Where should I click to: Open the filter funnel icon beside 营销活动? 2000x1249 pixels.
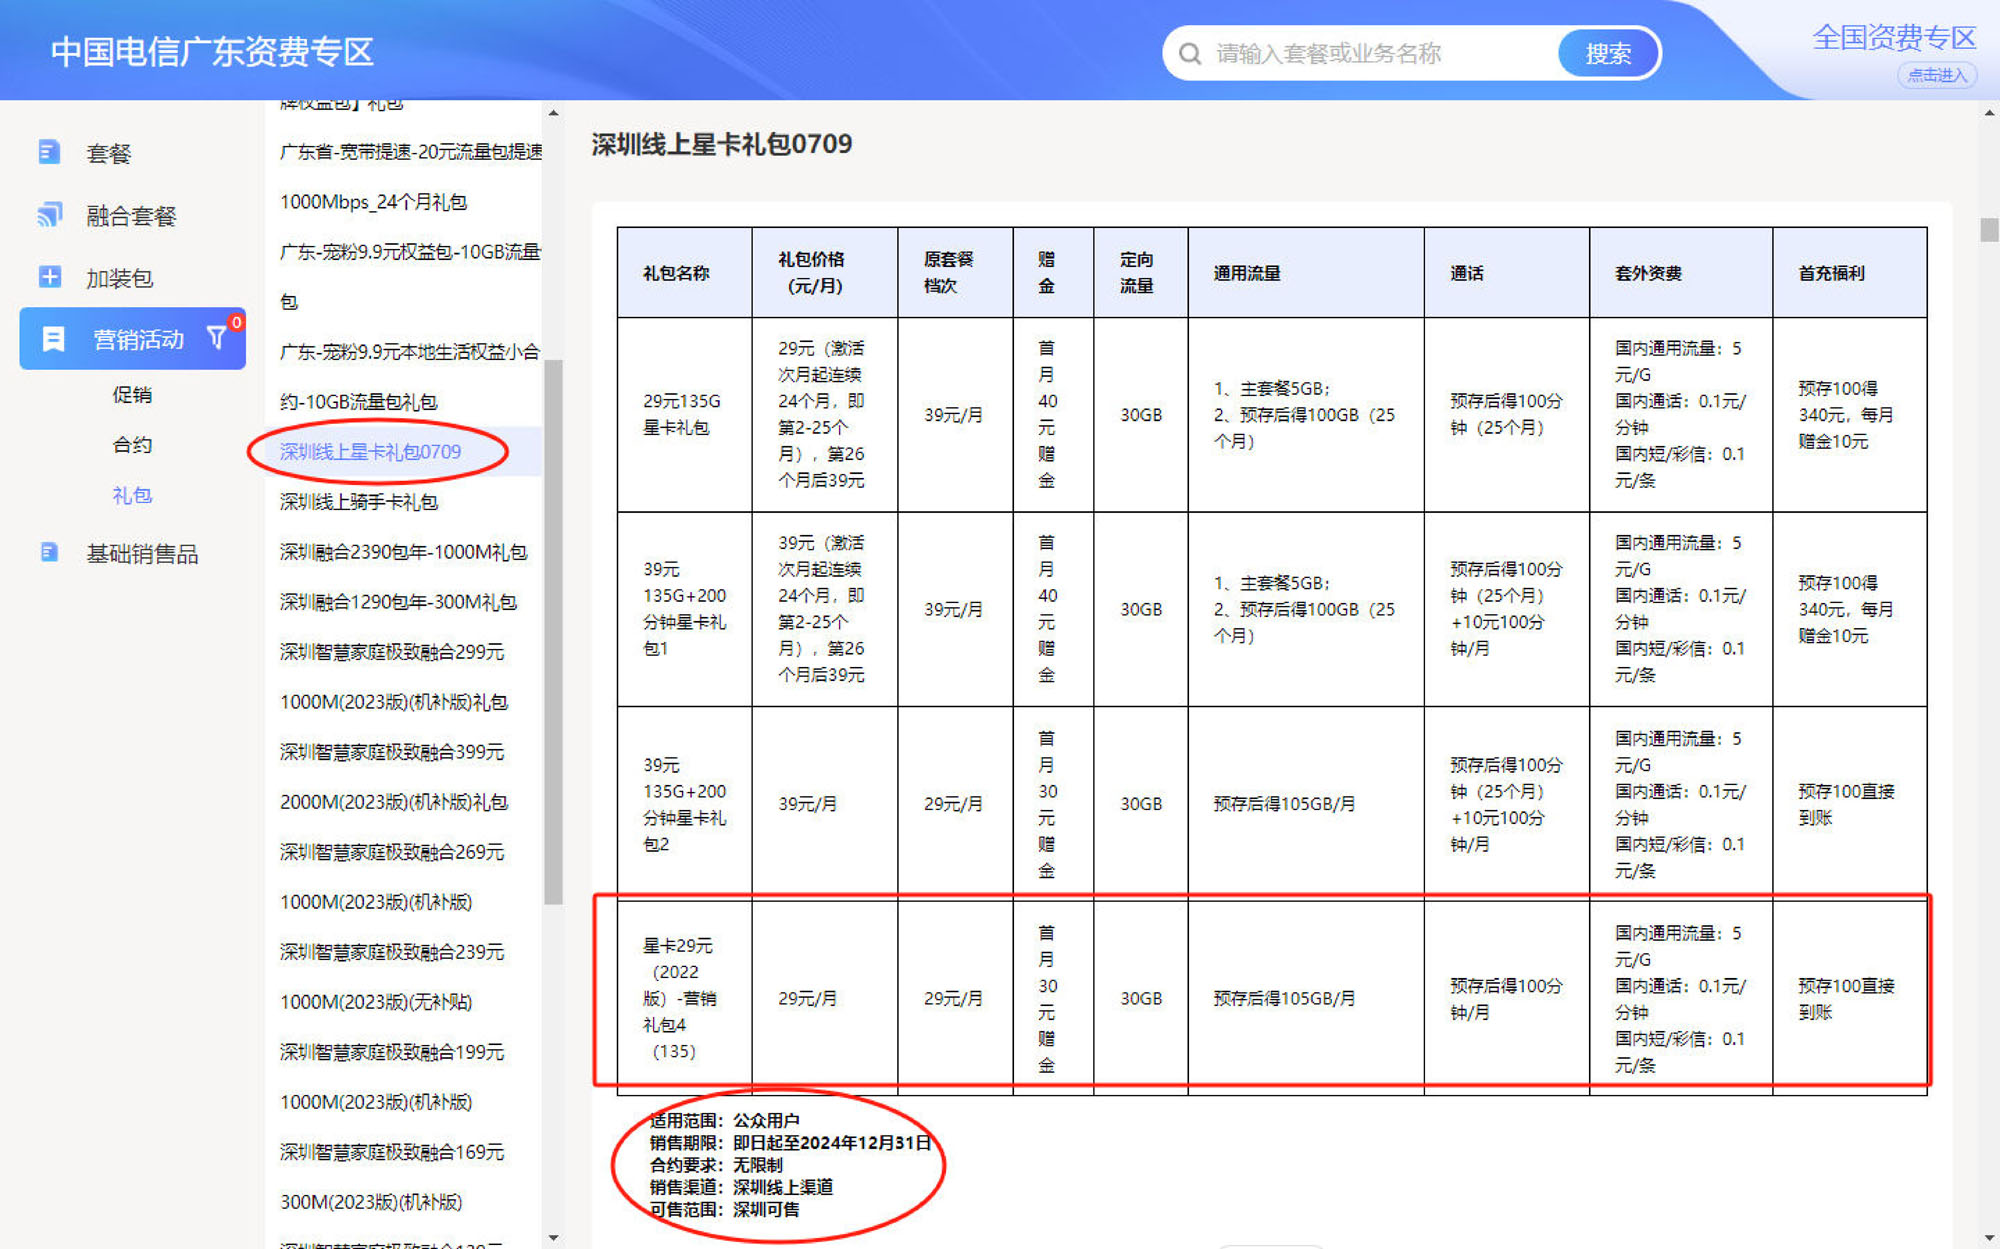click(216, 338)
